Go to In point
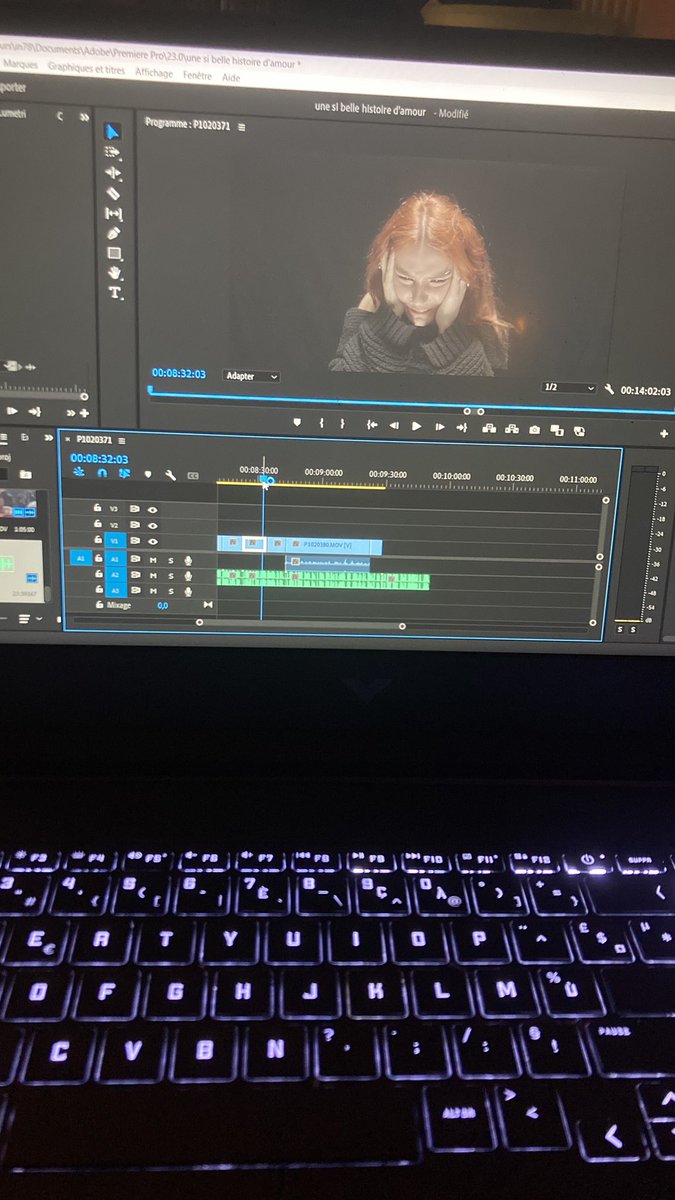675x1200 pixels. tap(372, 425)
